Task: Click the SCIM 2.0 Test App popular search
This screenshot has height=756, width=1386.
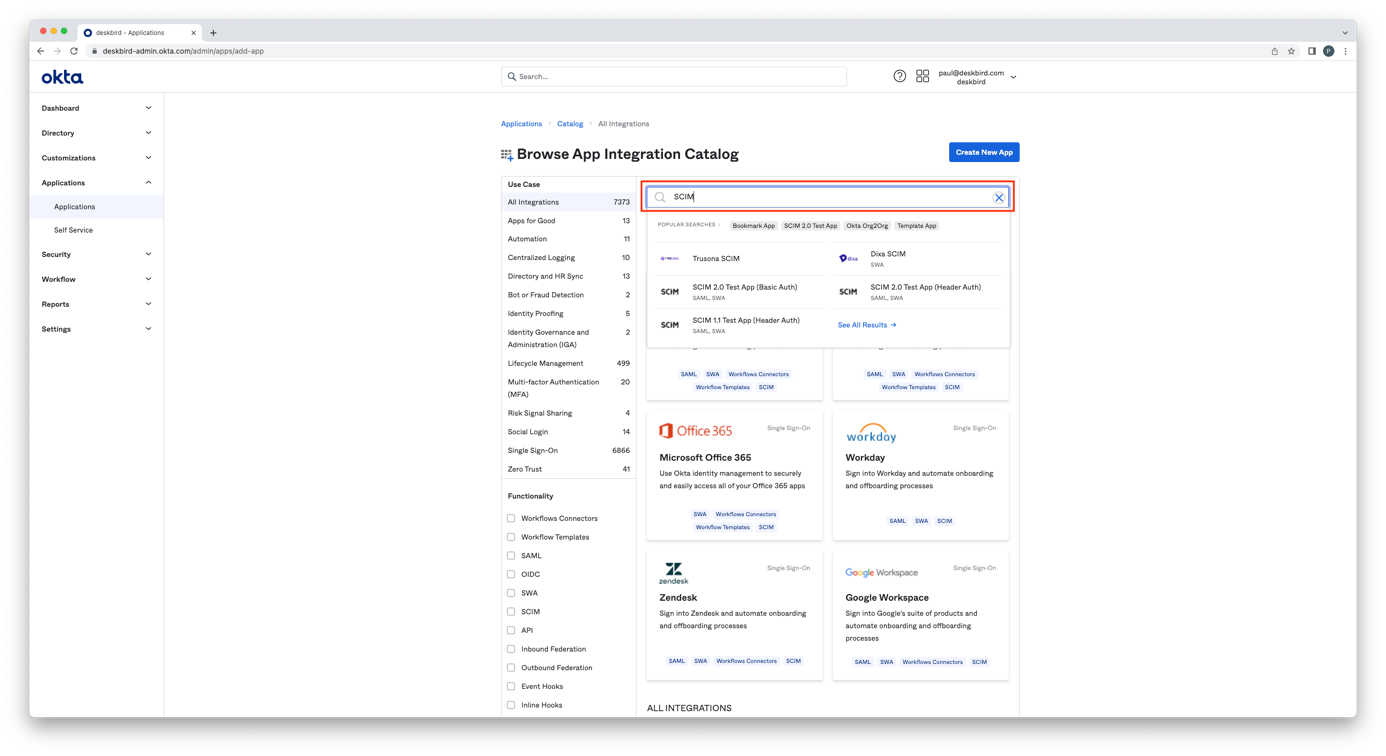Action: click(x=810, y=226)
